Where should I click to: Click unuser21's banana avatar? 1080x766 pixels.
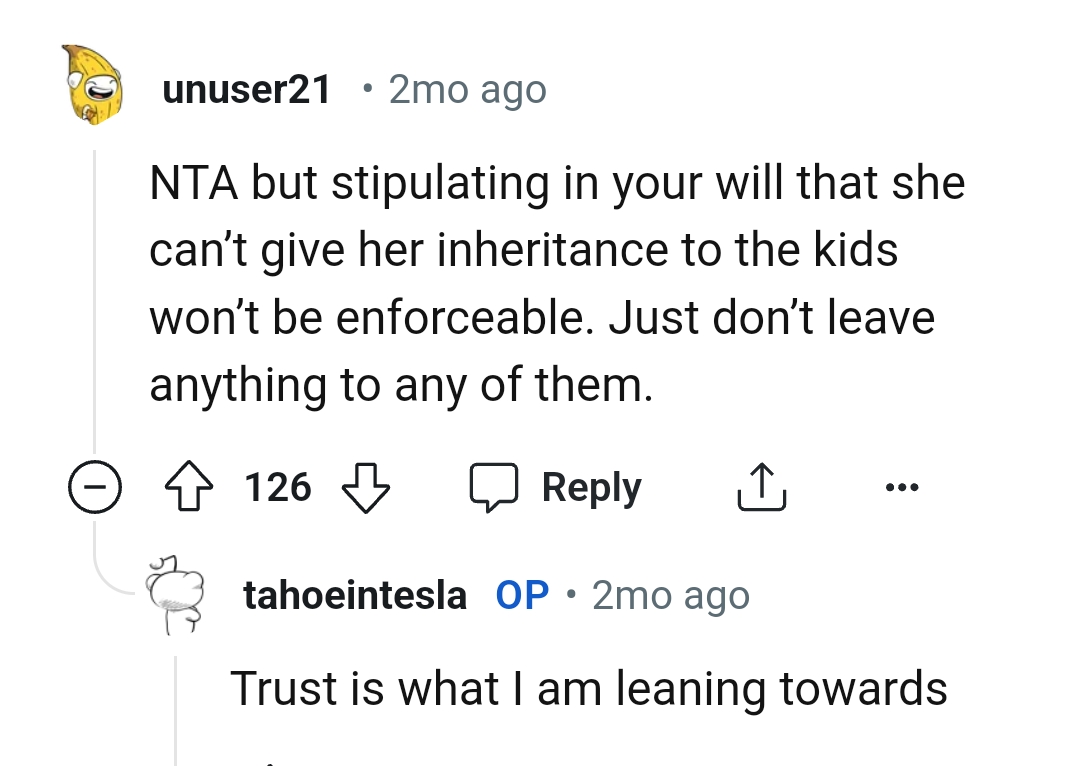coord(90,88)
